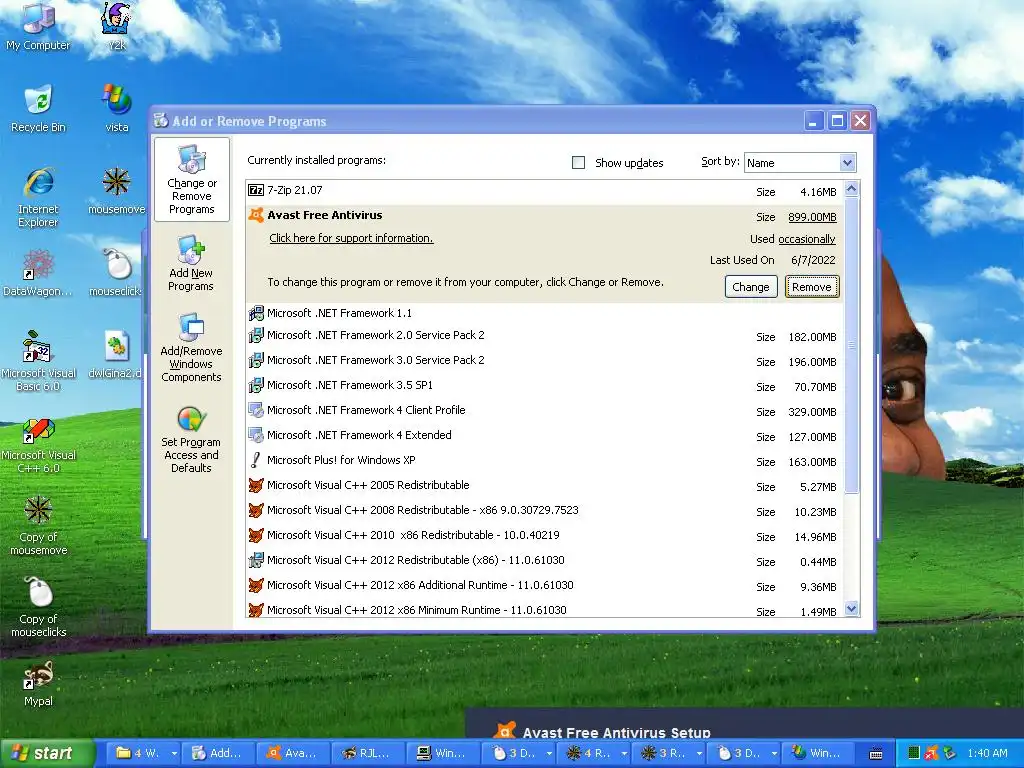The height and width of the screenshot is (768, 1024).
Task: Open the Y2K desktop icon
Action: click(x=117, y=27)
